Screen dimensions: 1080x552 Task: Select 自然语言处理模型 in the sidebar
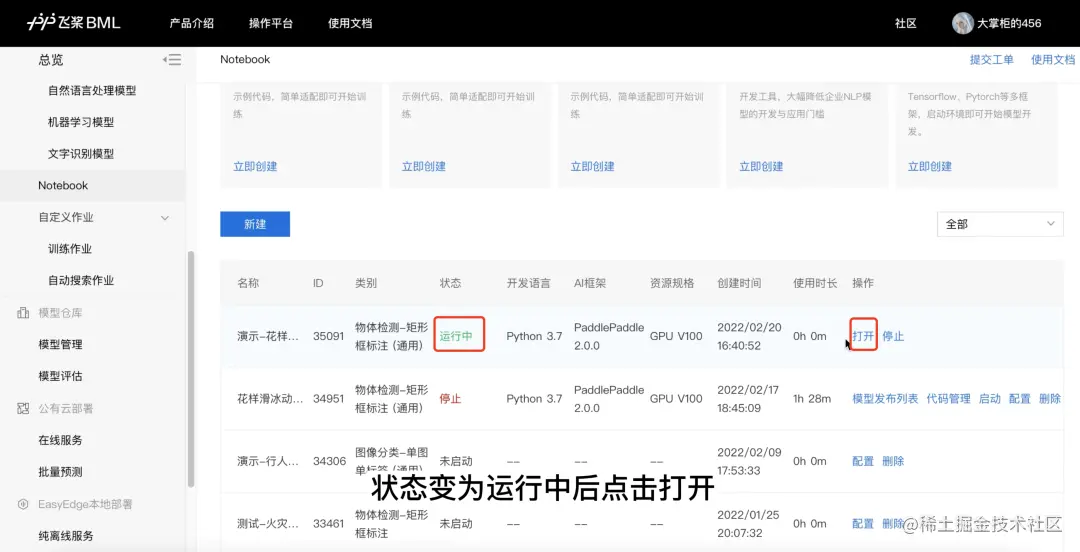(92, 90)
